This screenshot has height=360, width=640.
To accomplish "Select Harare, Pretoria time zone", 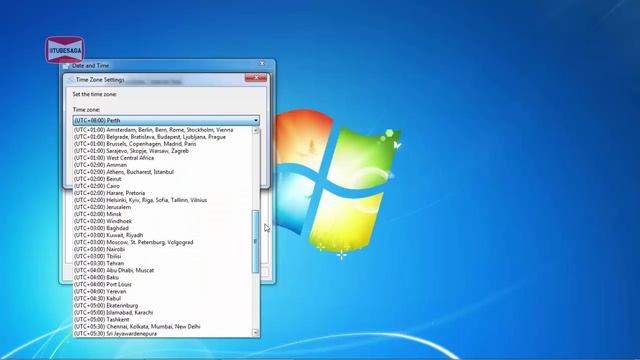I will point(163,193).
